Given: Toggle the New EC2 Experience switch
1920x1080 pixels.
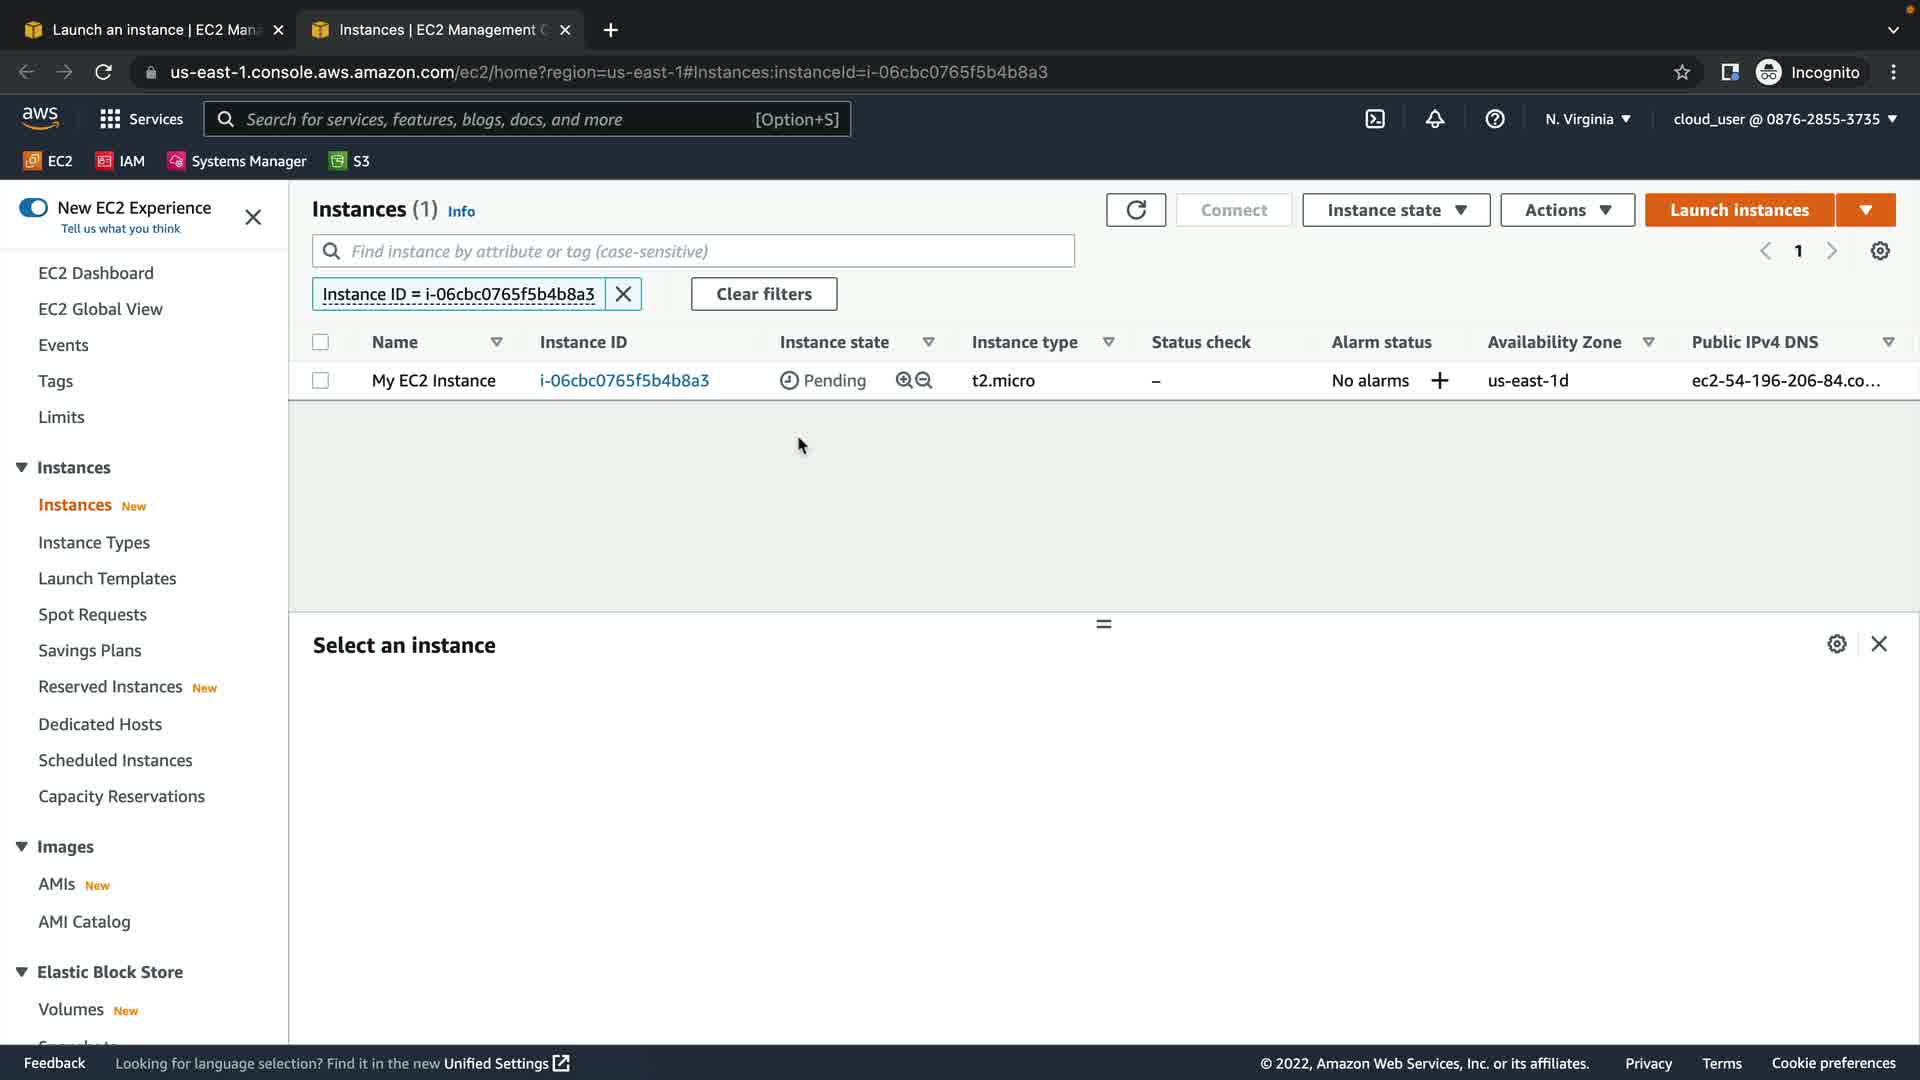Looking at the screenshot, I should point(33,208).
